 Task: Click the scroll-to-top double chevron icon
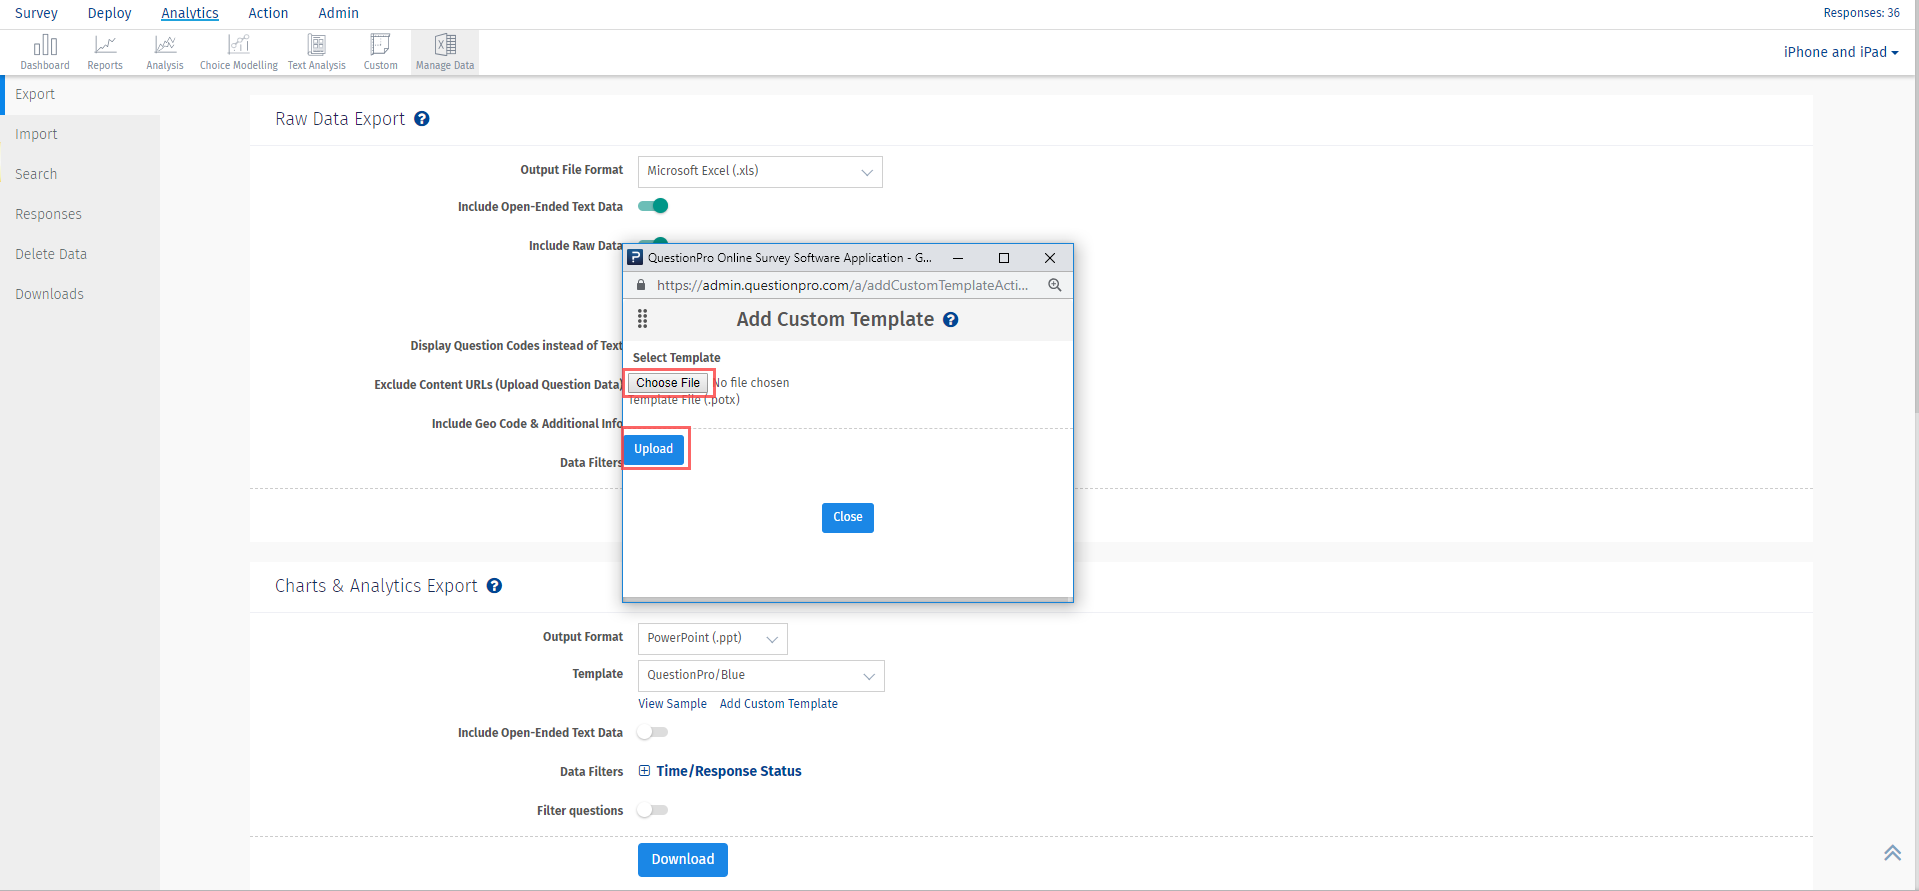(1892, 853)
